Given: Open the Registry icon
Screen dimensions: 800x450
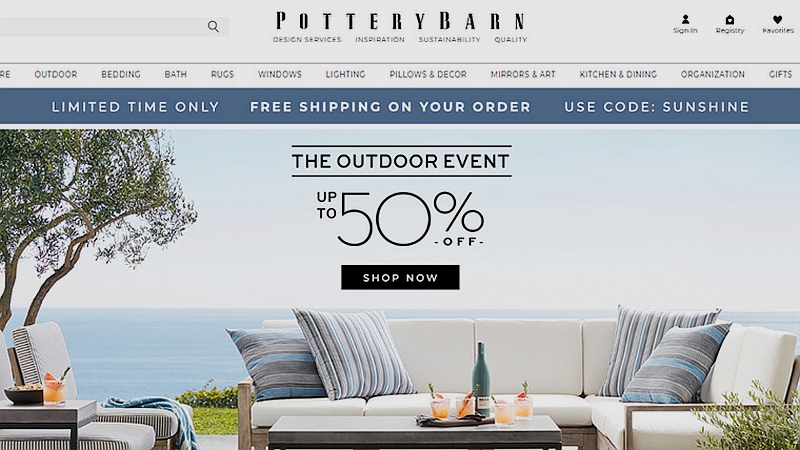Looking at the screenshot, I should click(x=730, y=19).
